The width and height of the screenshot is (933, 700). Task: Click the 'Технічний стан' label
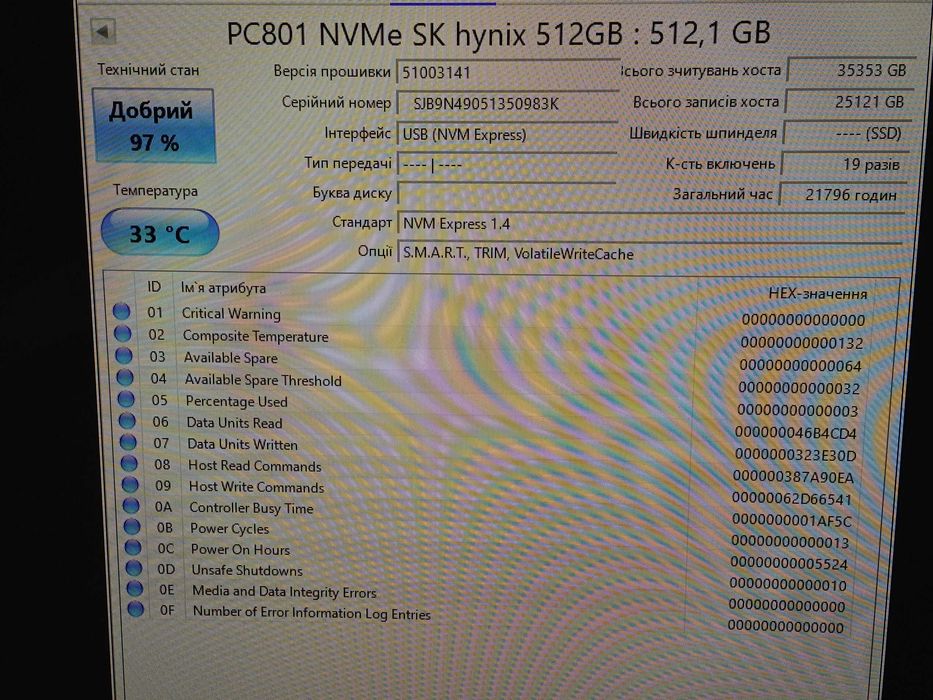148,70
